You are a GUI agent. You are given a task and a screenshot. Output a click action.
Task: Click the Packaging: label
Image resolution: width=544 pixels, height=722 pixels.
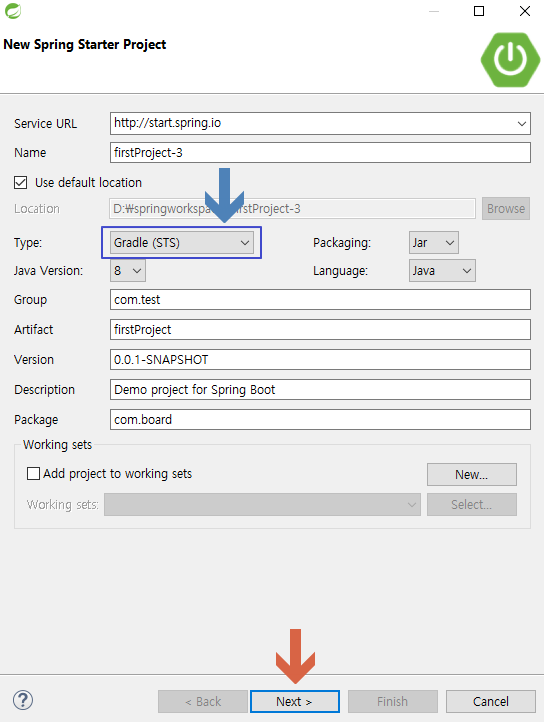pos(342,243)
